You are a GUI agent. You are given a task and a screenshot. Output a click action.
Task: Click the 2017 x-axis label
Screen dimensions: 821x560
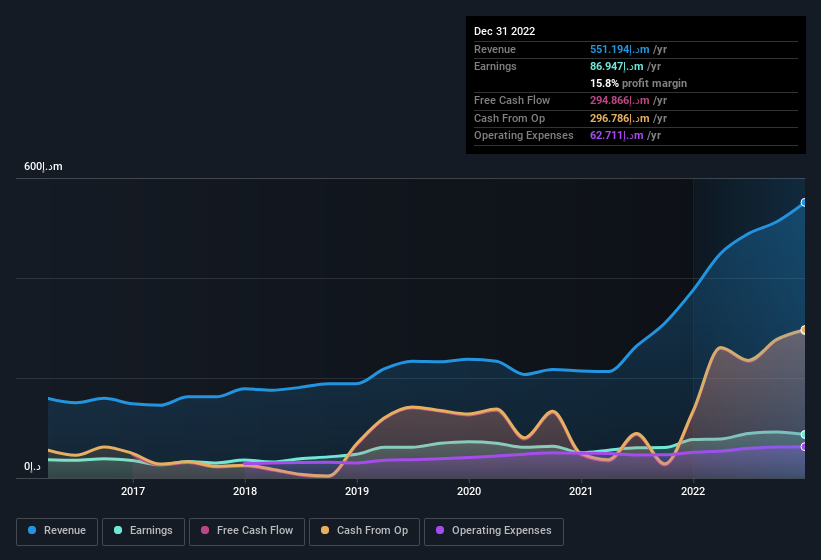(x=133, y=491)
